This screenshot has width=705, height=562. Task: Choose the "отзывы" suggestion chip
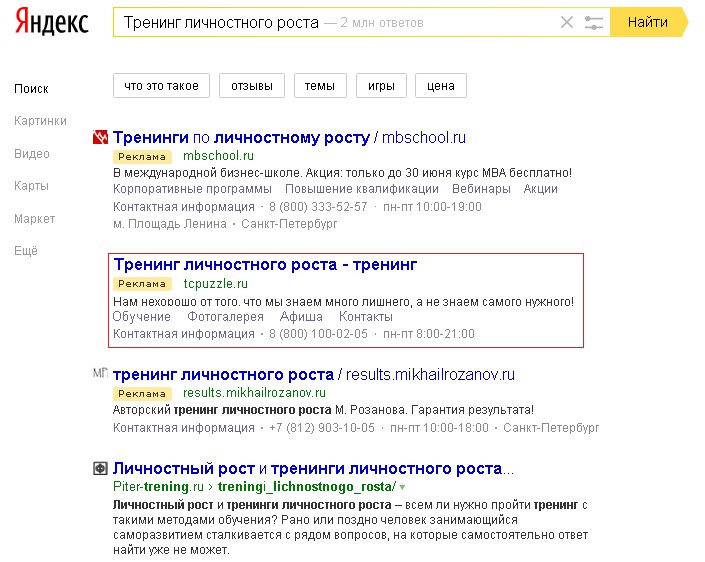(252, 86)
